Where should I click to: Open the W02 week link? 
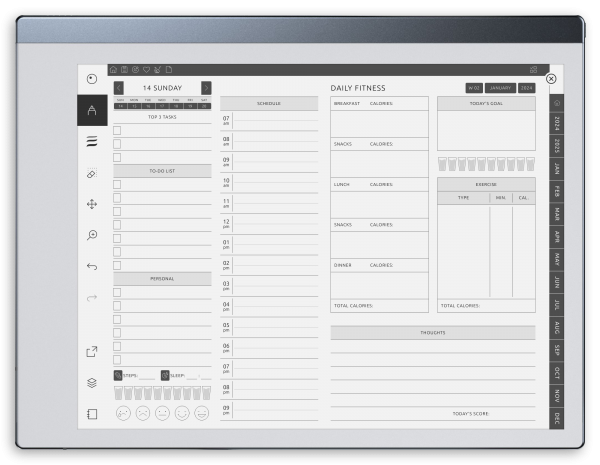(x=474, y=88)
